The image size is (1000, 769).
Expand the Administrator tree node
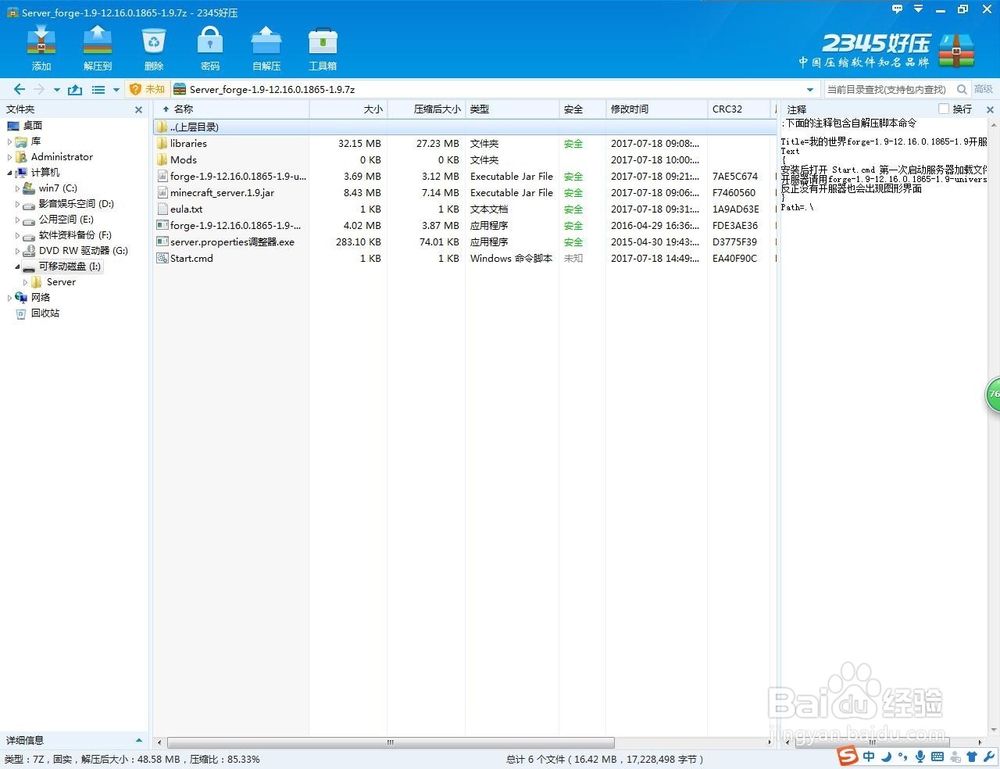point(10,157)
